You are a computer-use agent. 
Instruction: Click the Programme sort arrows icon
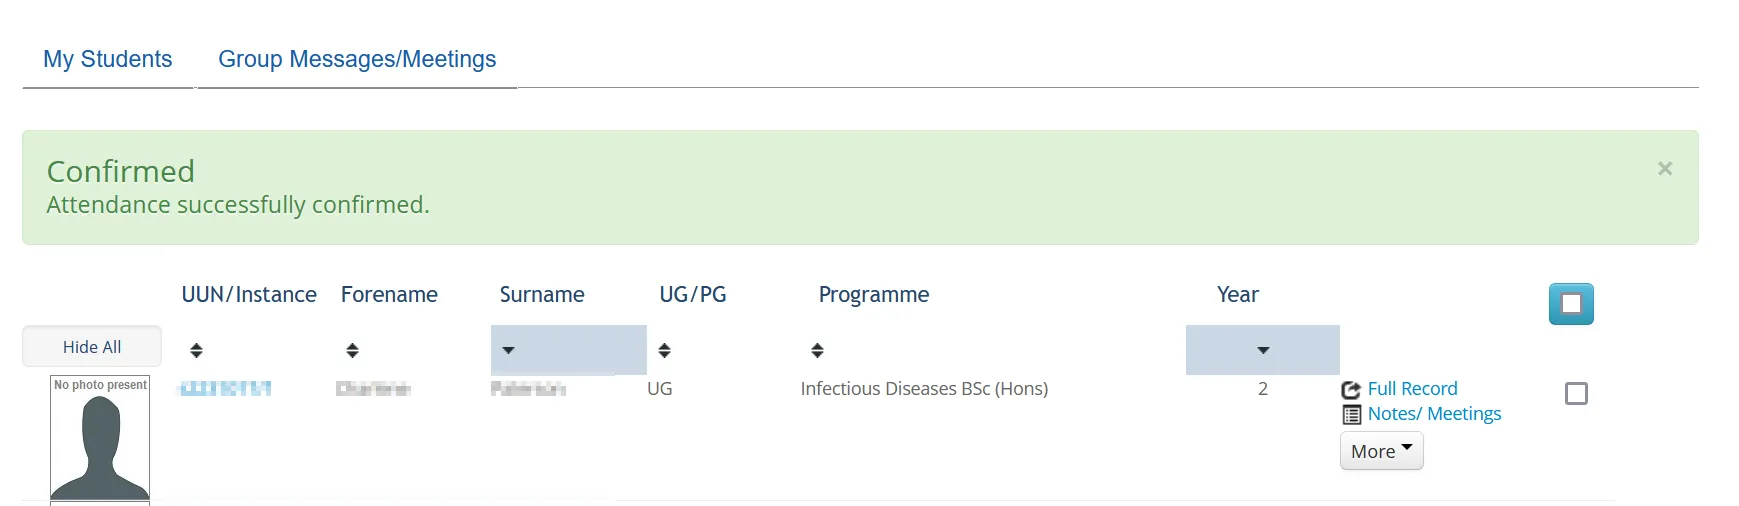point(817,350)
